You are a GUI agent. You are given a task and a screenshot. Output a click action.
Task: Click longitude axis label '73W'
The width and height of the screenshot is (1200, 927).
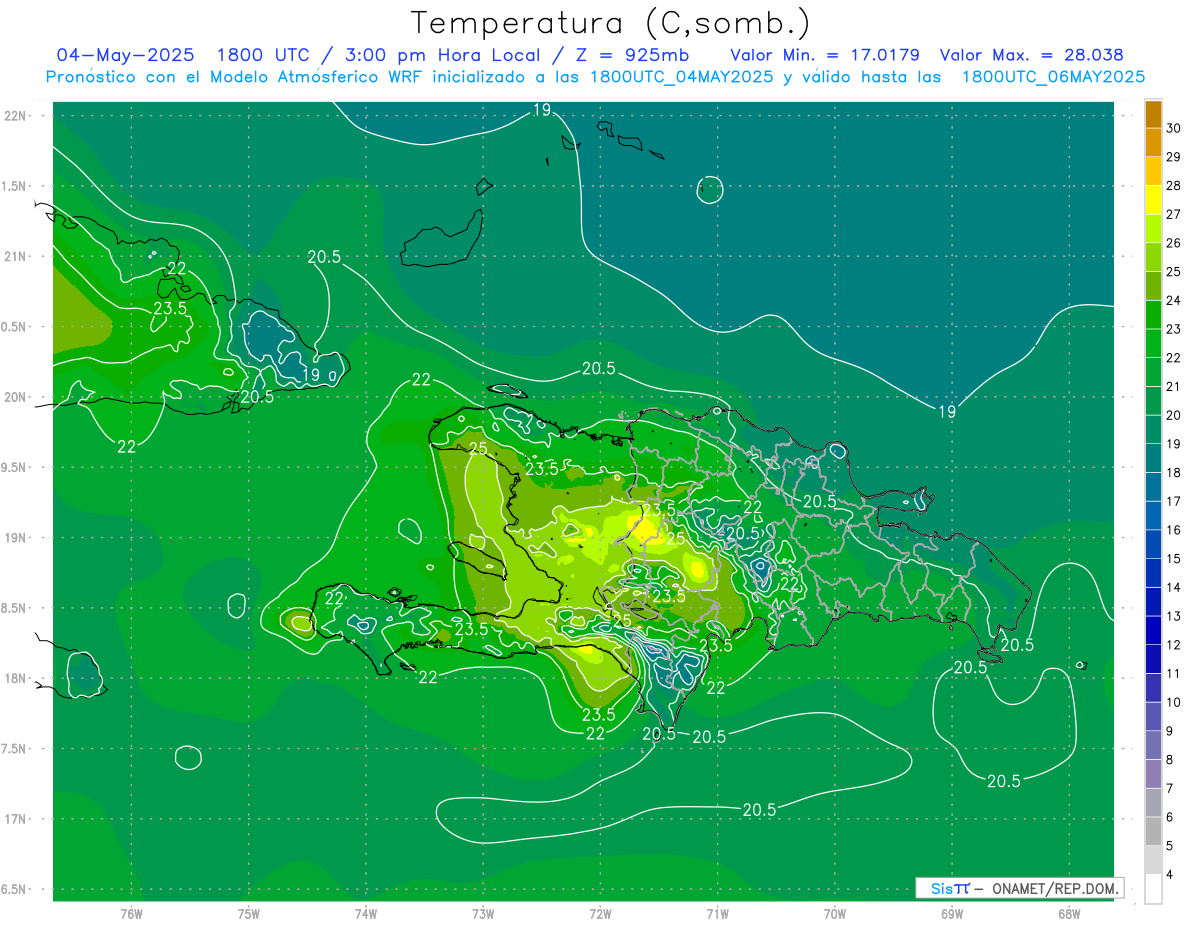[x=483, y=914]
